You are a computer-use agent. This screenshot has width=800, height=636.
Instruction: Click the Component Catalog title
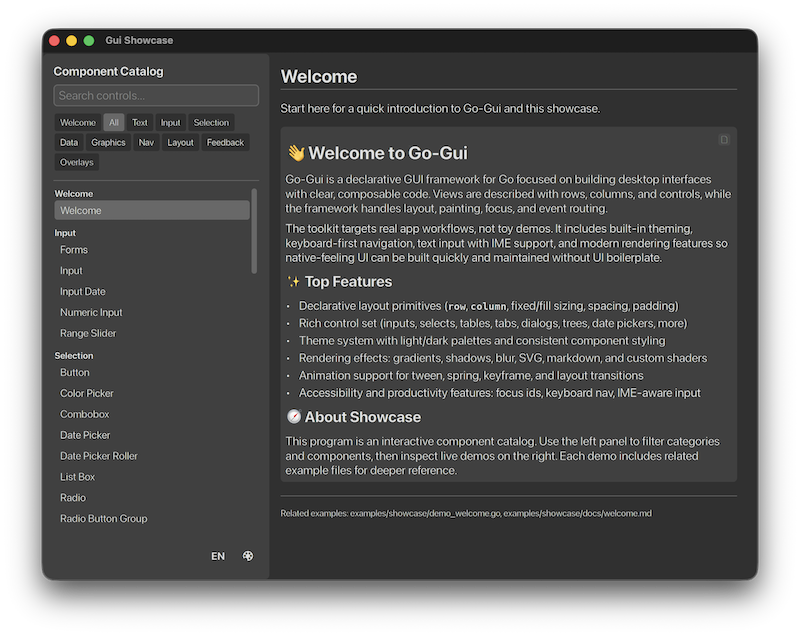click(109, 71)
